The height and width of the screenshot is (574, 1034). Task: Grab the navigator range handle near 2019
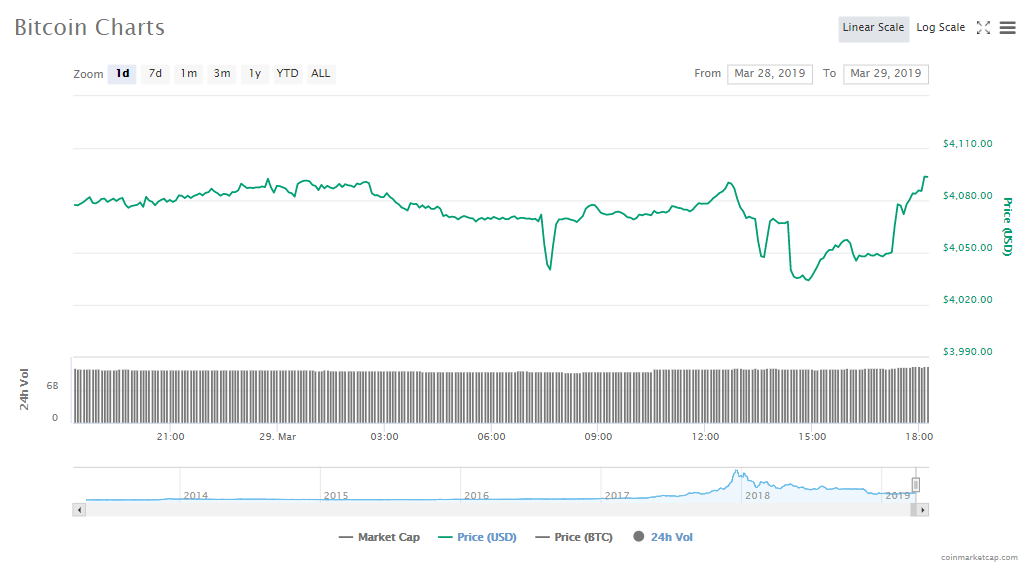tap(915, 485)
